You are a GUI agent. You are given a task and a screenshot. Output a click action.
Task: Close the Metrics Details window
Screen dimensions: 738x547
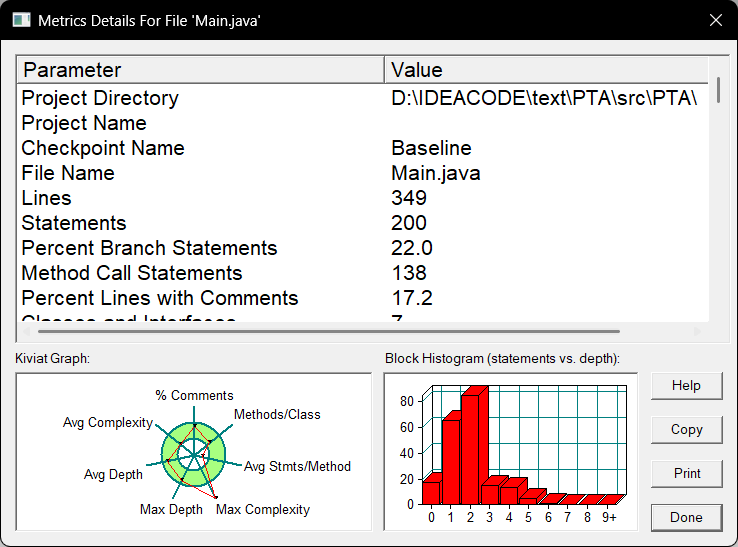(716, 20)
